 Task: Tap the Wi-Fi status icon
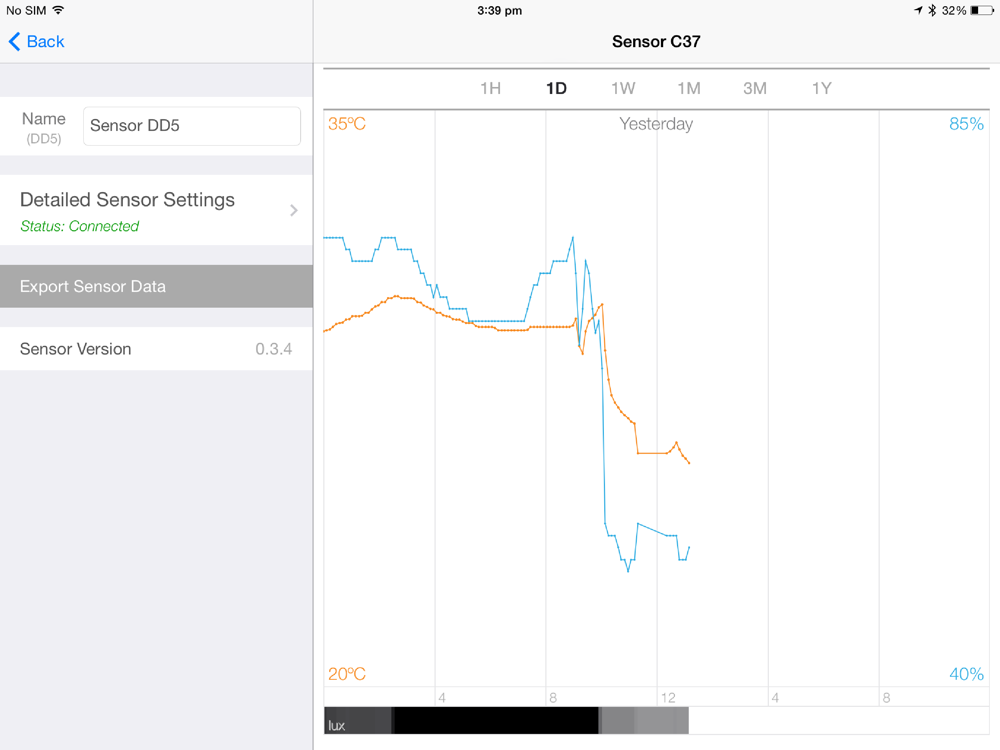(58, 10)
